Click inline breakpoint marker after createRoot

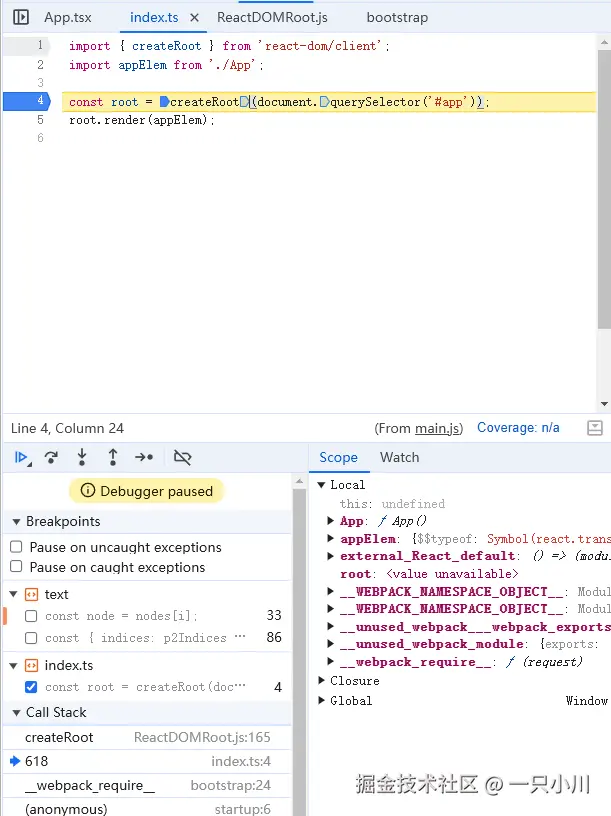pos(244,101)
